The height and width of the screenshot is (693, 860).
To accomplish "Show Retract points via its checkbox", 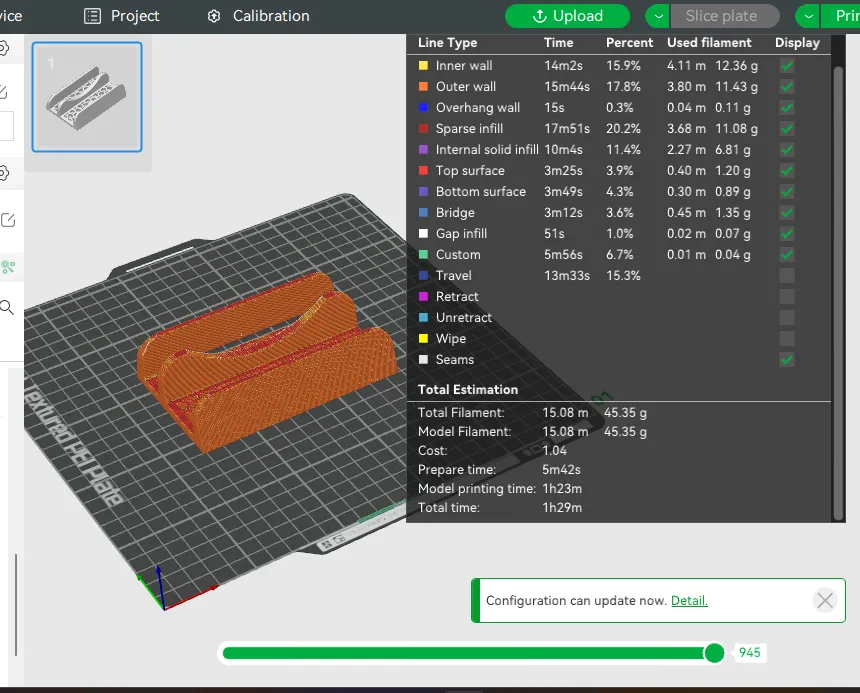I will [x=787, y=297].
